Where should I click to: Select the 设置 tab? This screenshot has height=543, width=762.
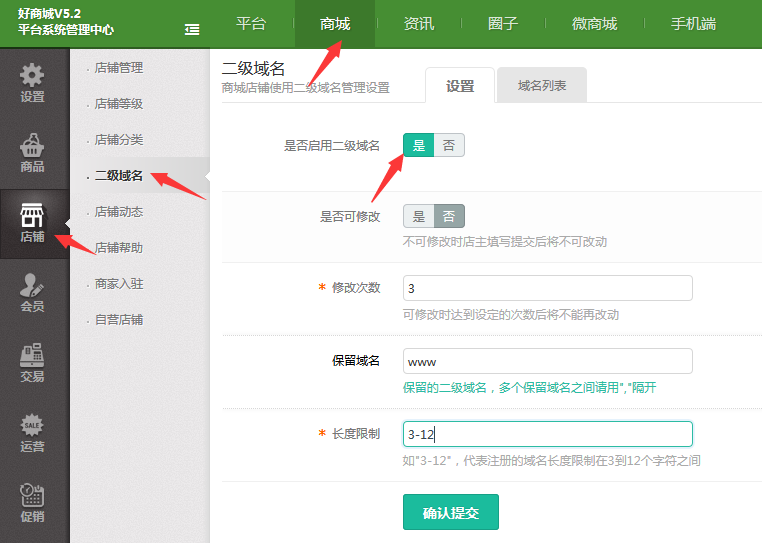[460, 86]
